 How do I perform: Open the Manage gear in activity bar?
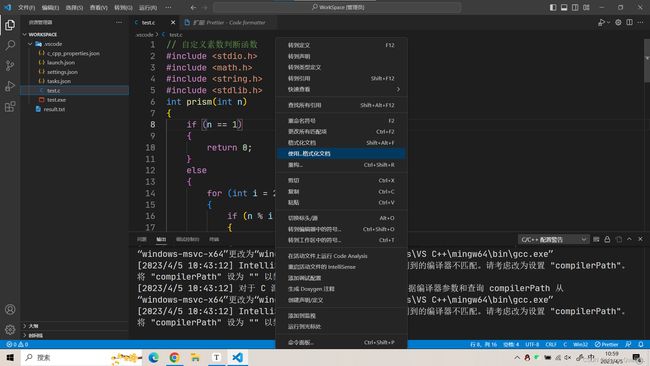(10, 330)
